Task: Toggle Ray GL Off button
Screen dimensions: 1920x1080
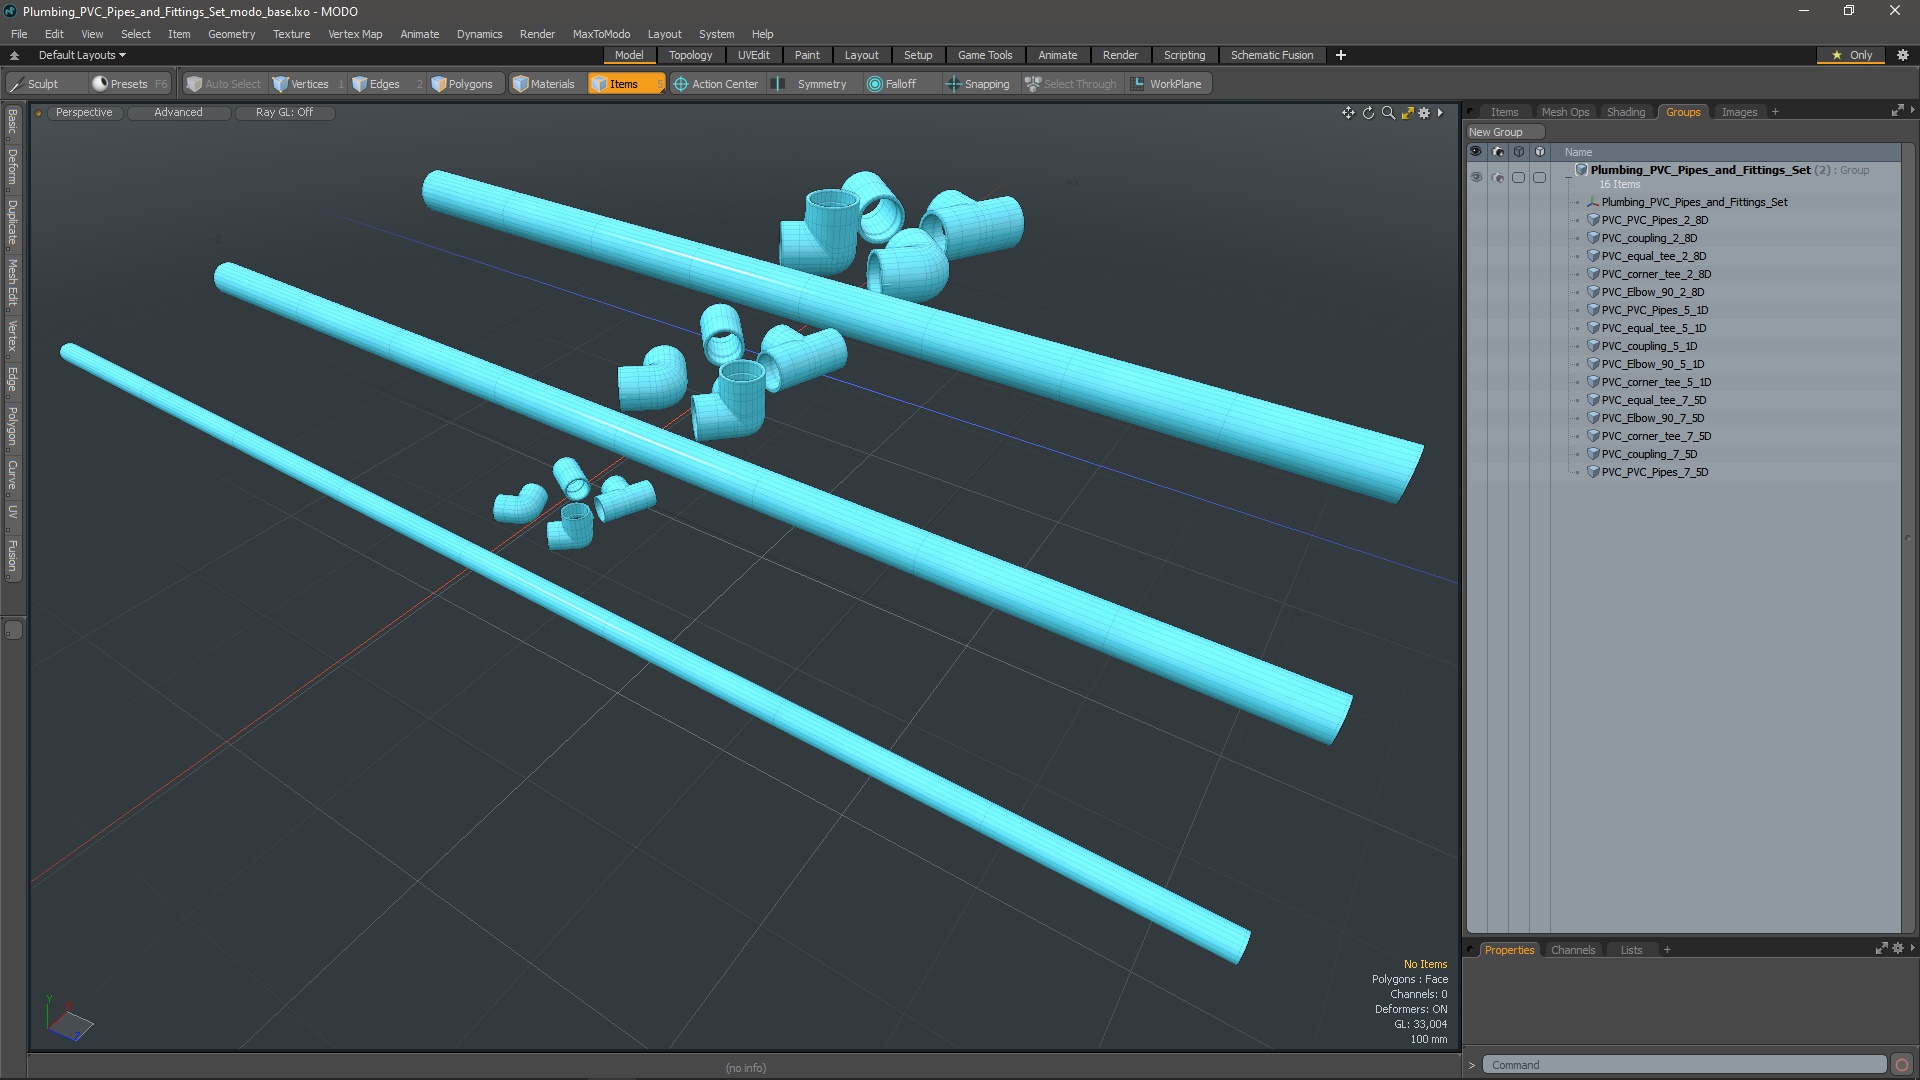Action: click(x=284, y=112)
